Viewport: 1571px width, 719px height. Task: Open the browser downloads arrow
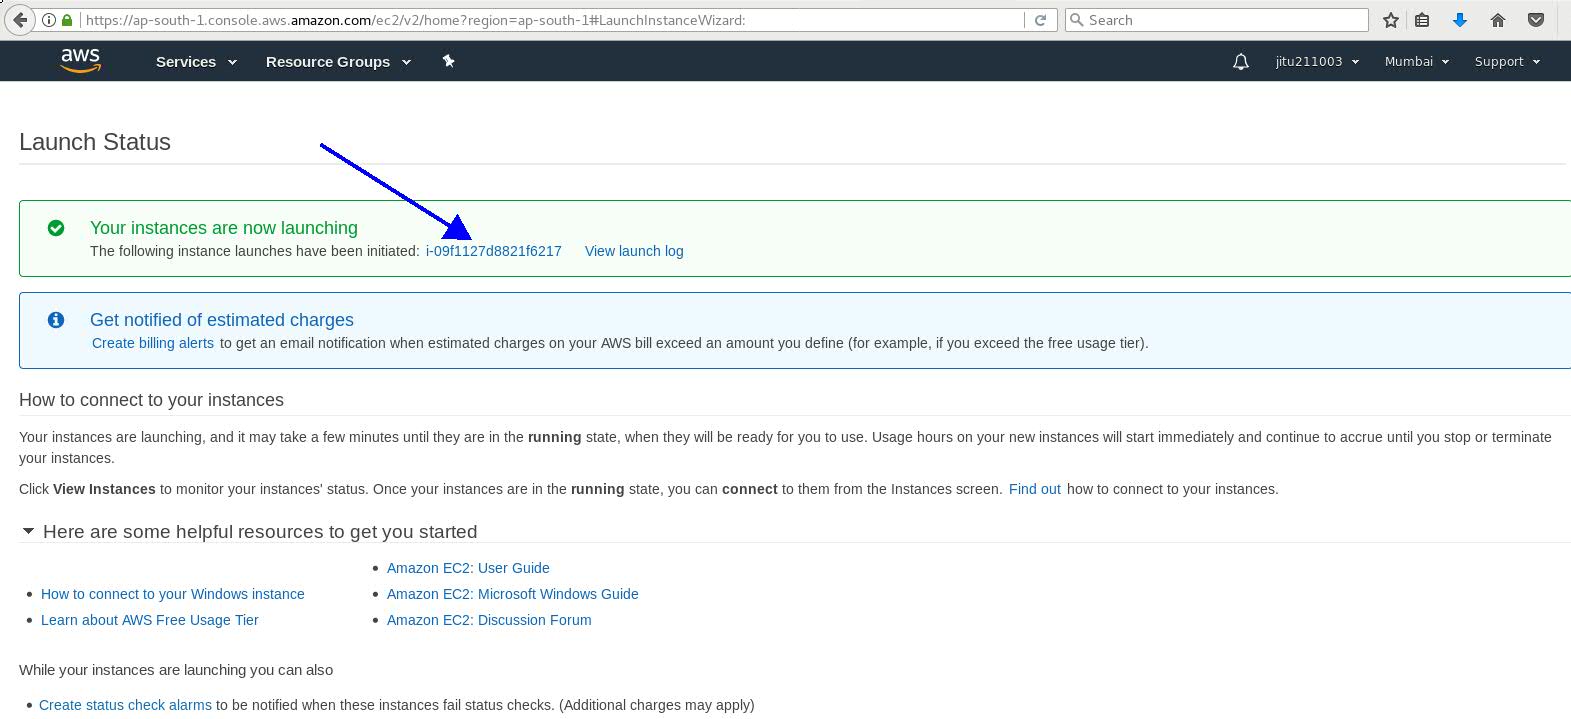point(1460,20)
